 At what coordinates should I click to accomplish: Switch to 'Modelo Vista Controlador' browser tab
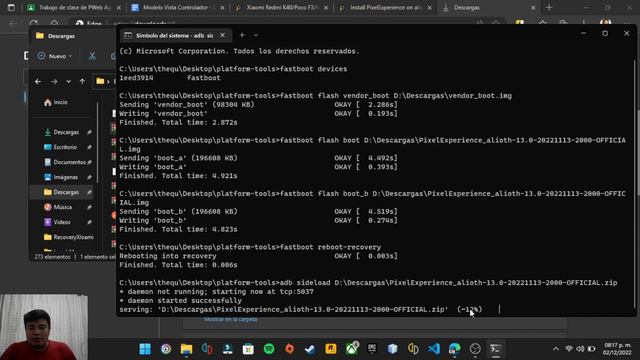pos(178,8)
